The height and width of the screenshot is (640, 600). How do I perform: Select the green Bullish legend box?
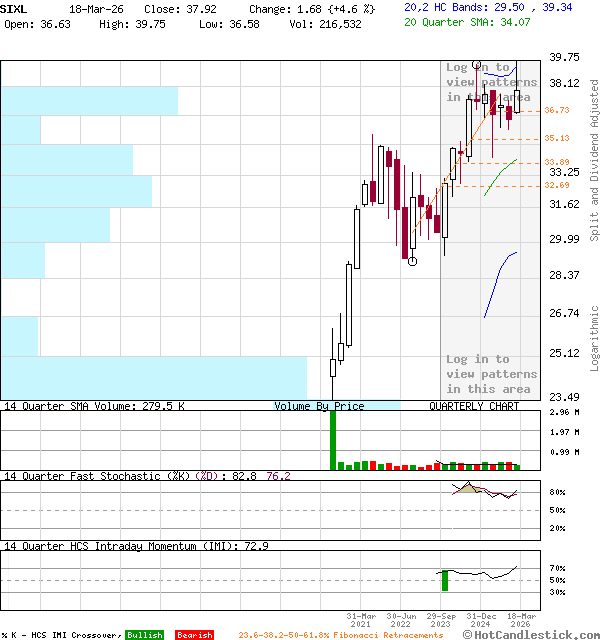pyautogui.click(x=144, y=635)
